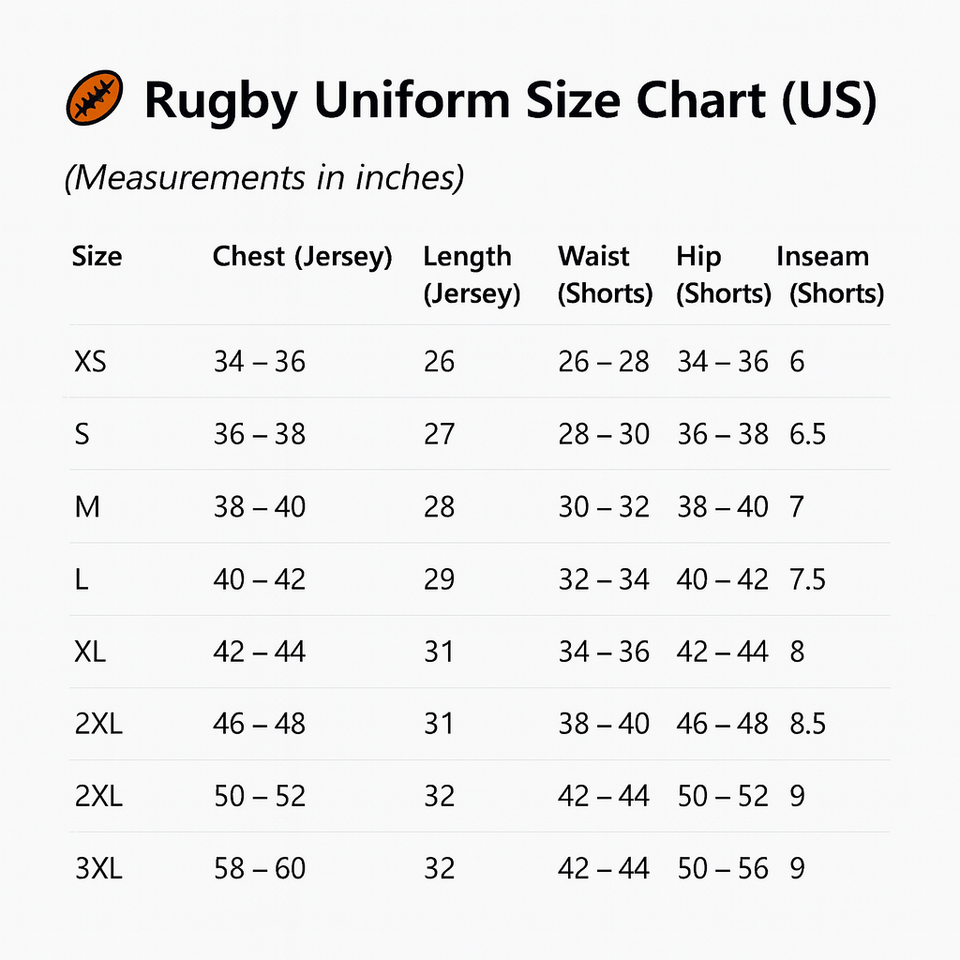Screen dimensions: 960x960
Task: Click the 58 – 60 chest value
Action: point(259,869)
